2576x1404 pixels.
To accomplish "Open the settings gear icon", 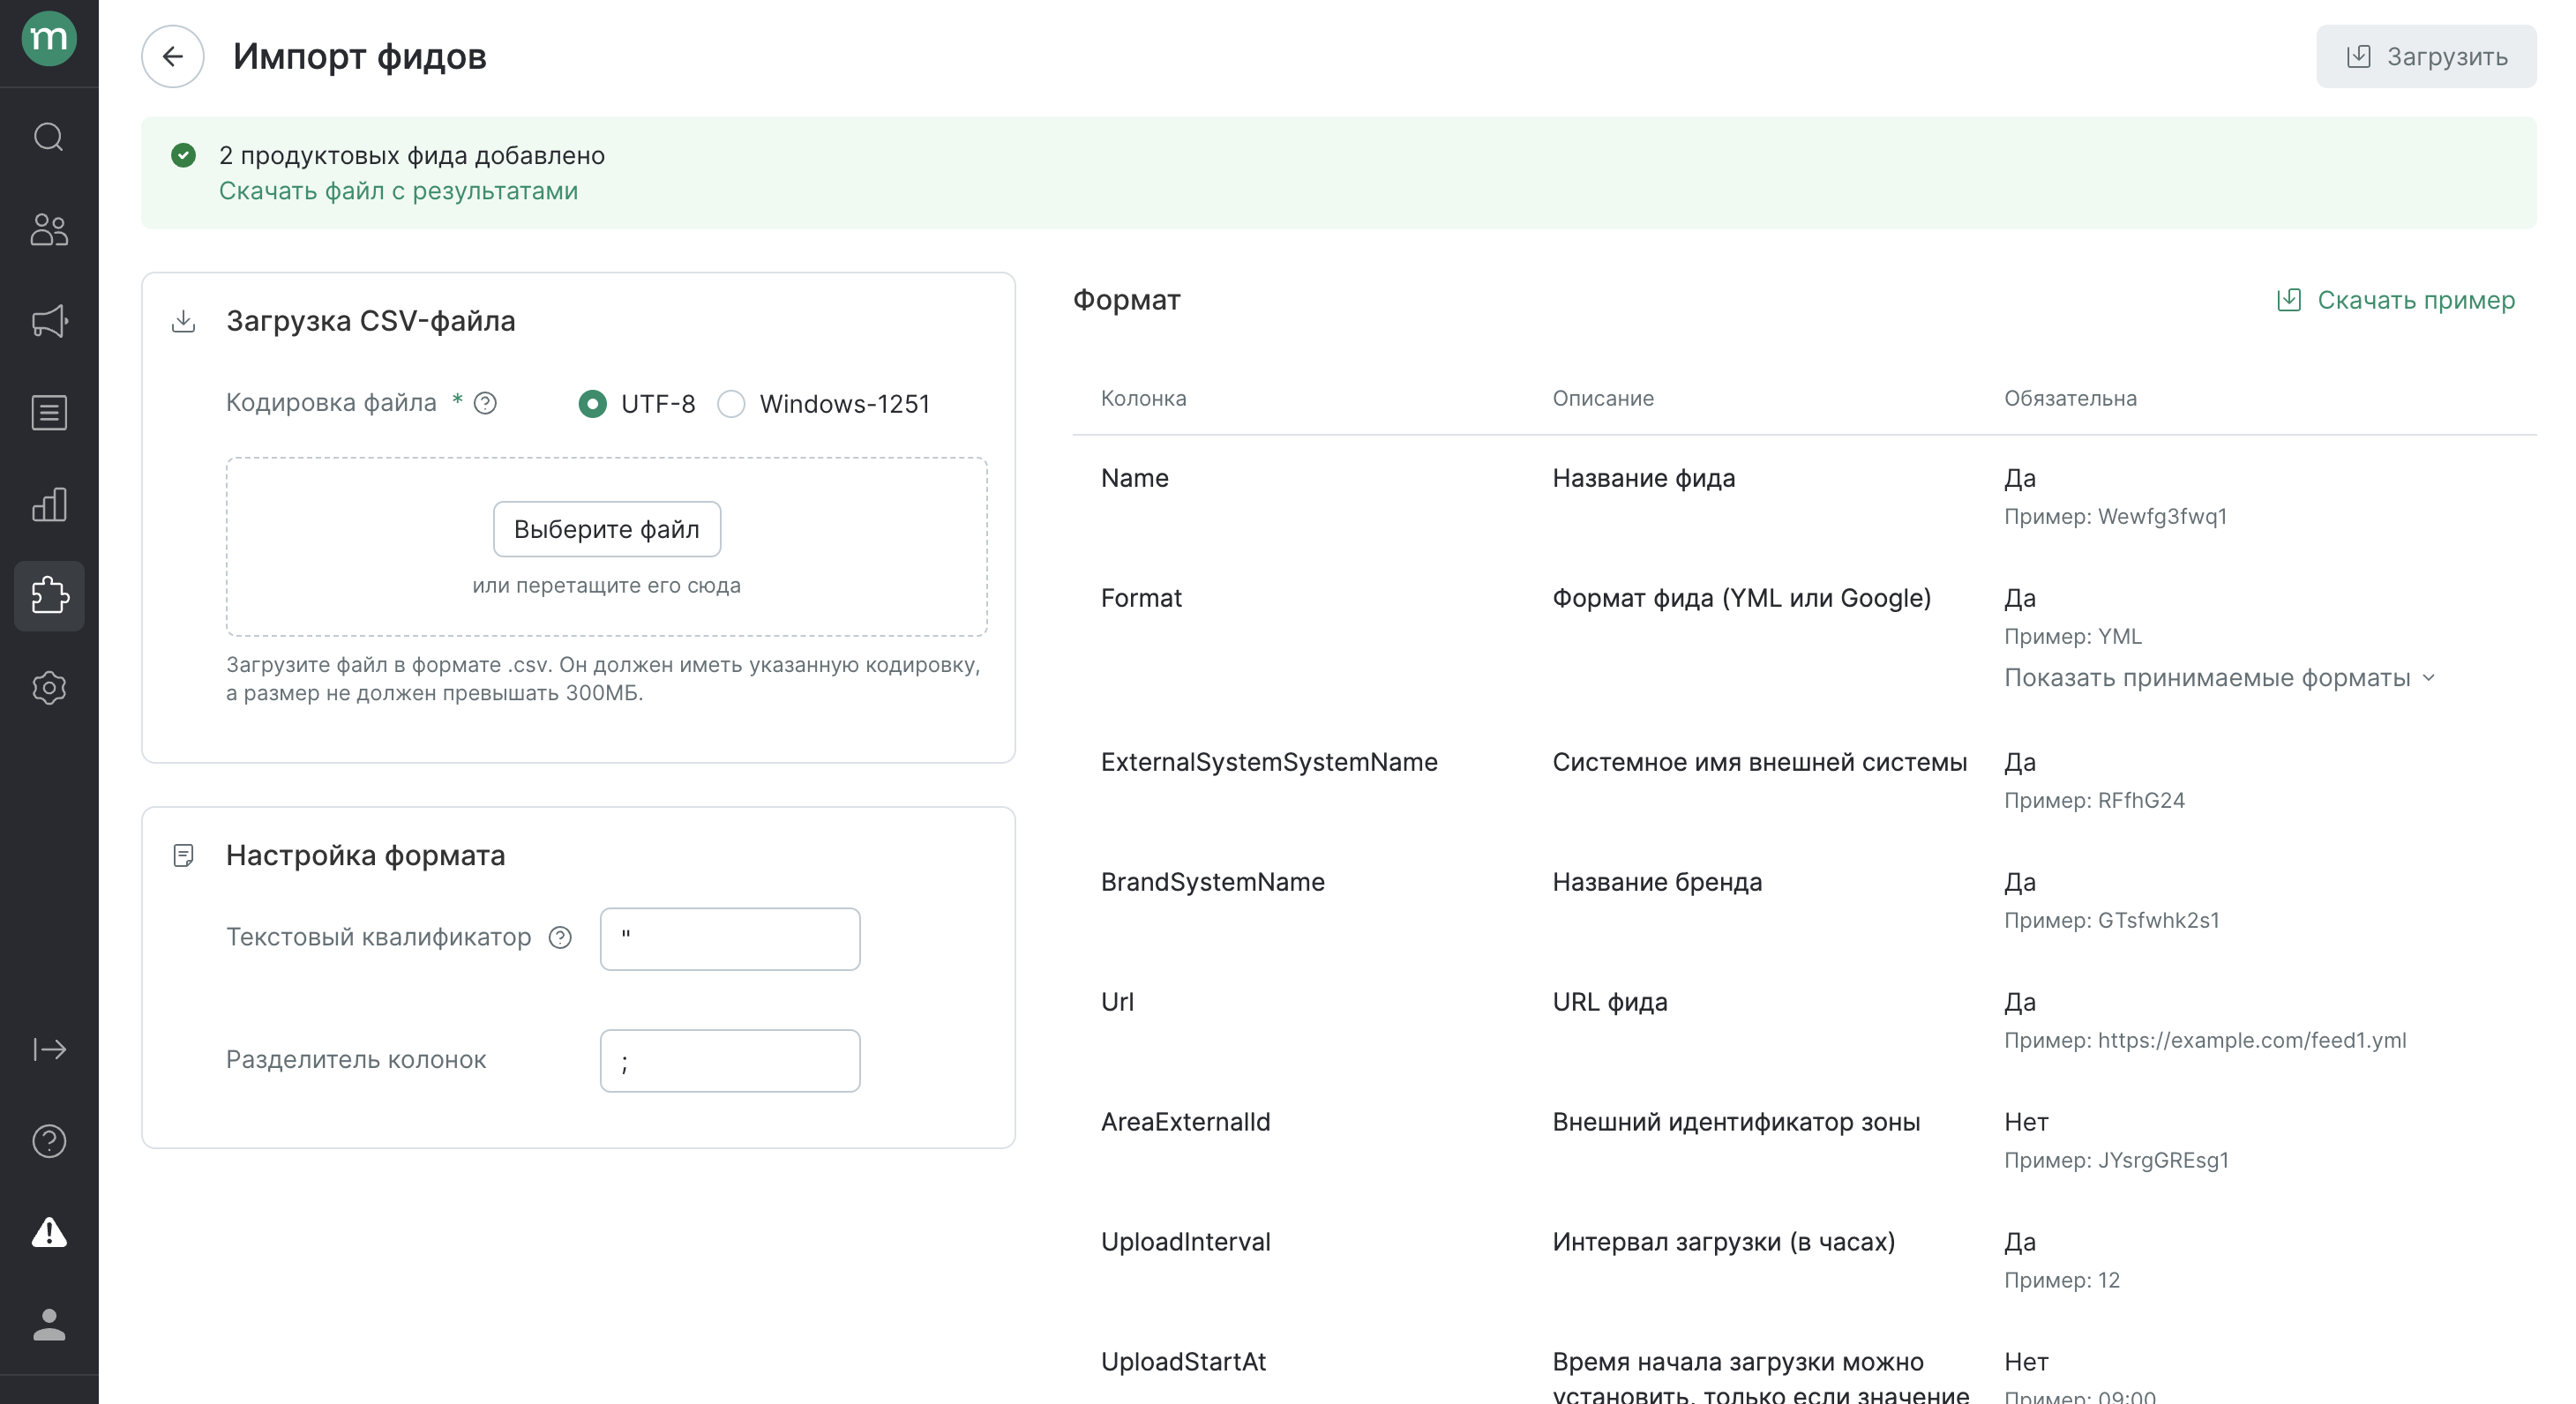I will [x=49, y=688].
